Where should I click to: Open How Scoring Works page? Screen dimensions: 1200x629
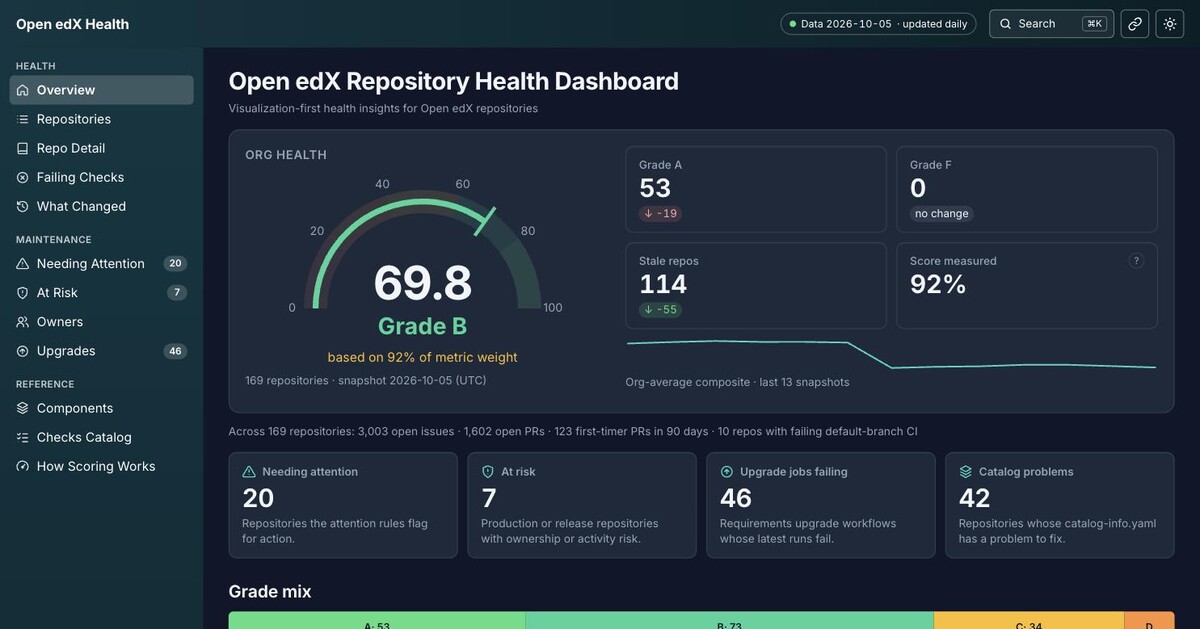coord(102,466)
